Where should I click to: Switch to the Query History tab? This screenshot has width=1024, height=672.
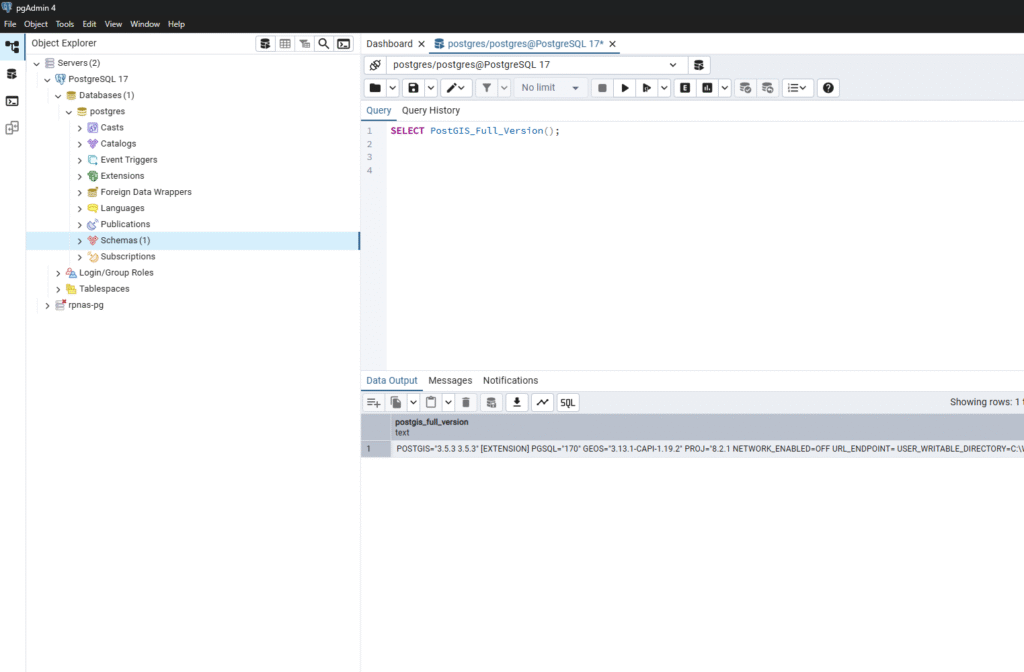coord(431,111)
